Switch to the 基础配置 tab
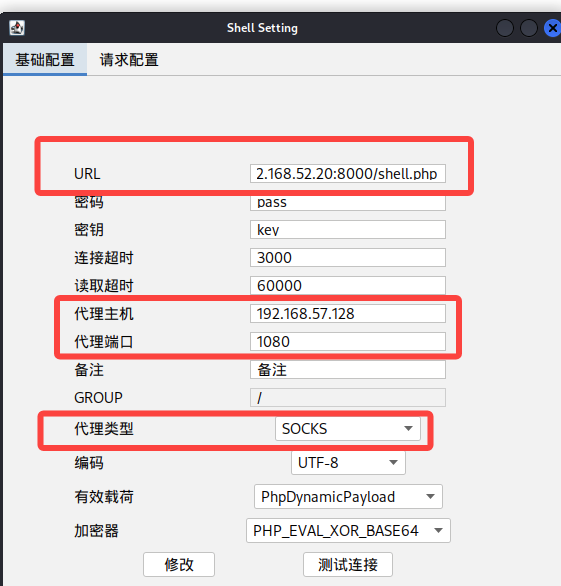This screenshot has width=561, height=586. (45, 60)
